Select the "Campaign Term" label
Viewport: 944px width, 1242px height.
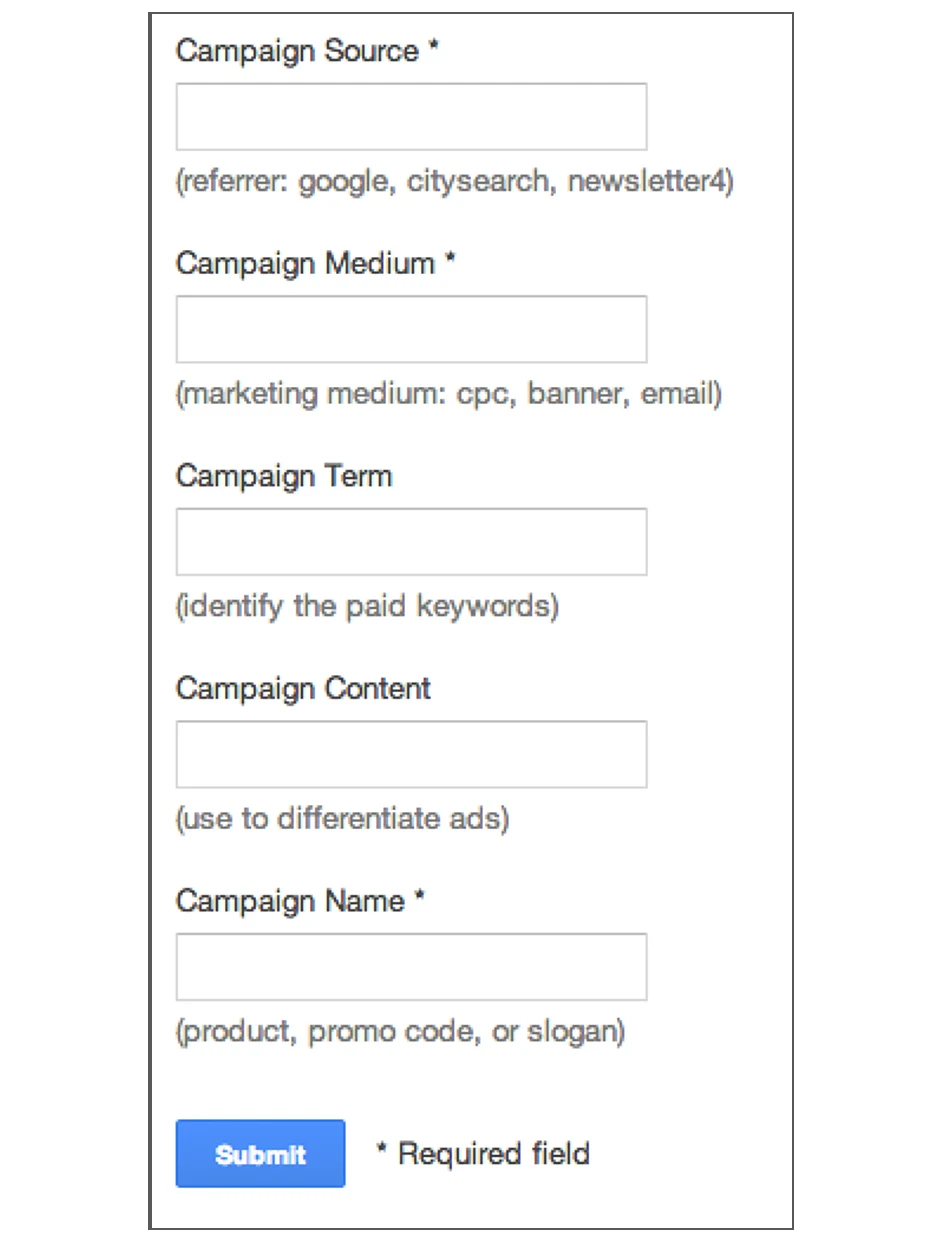pos(284,476)
